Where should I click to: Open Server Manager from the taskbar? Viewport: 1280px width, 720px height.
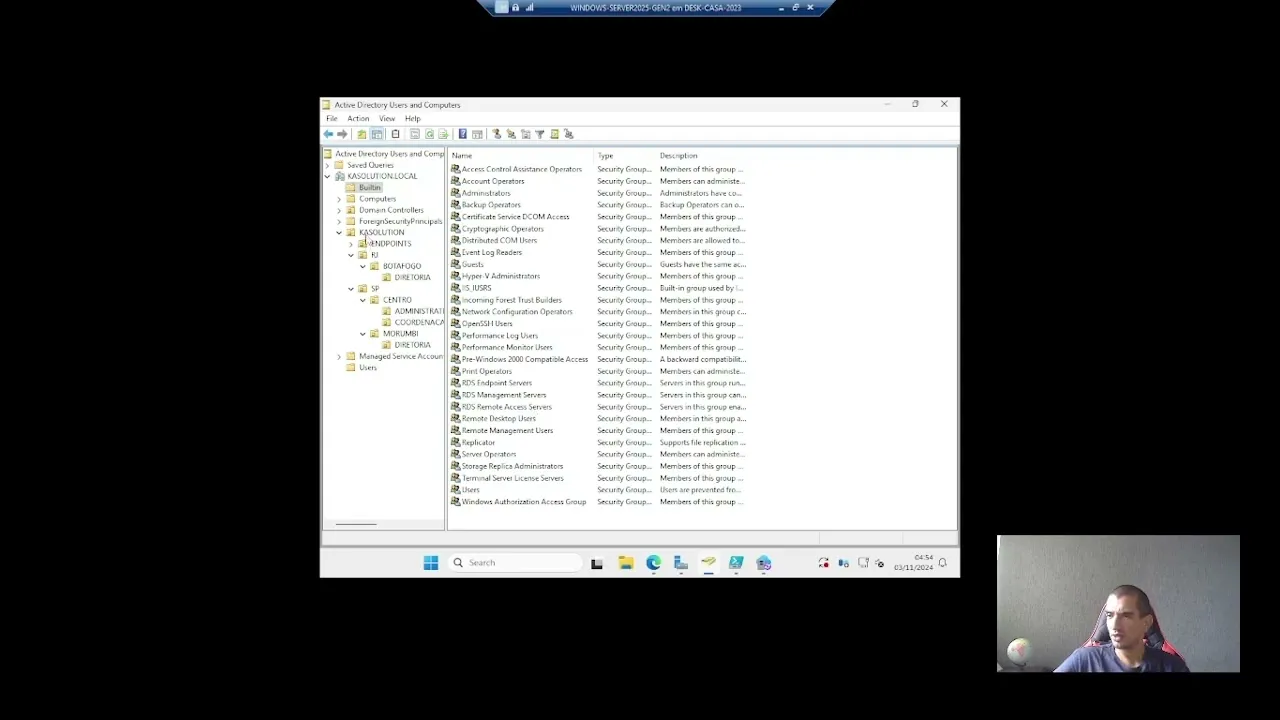click(x=681, y=563)
